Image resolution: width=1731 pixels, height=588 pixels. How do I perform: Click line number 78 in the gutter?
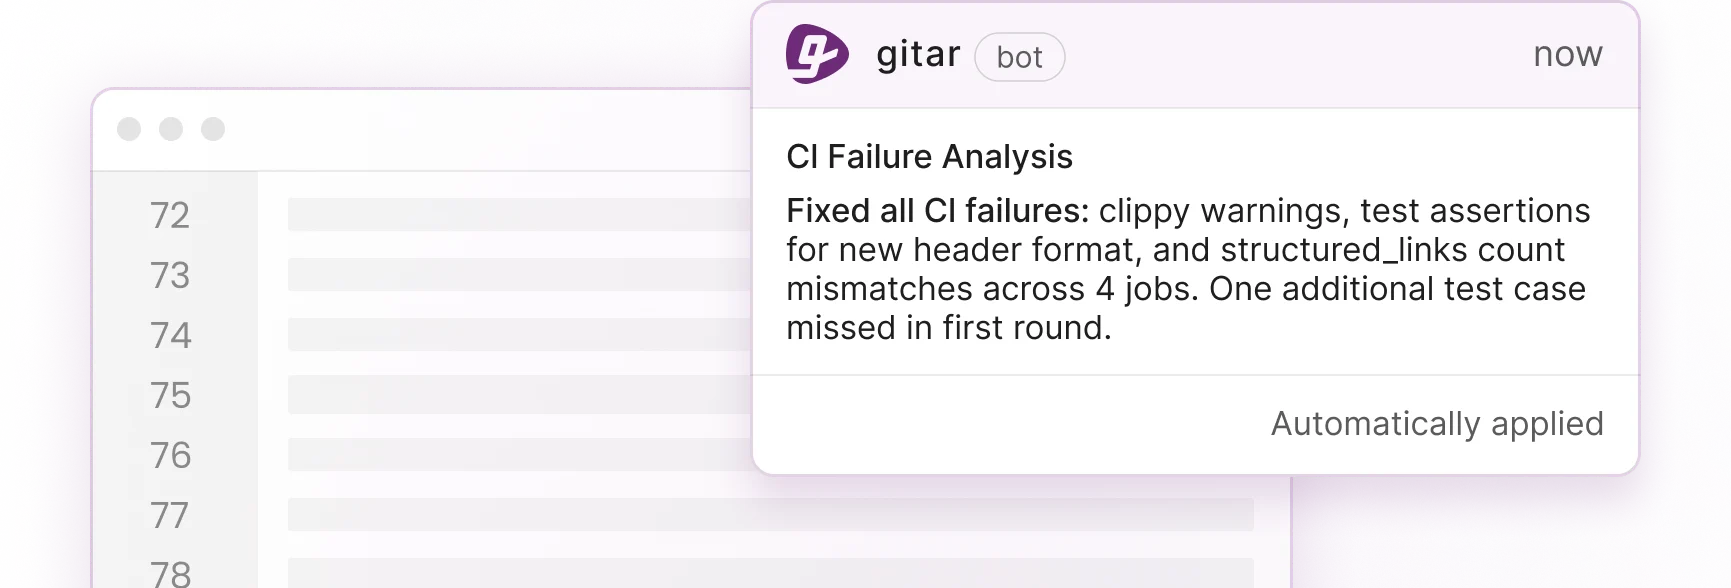(x=170, y=573)
